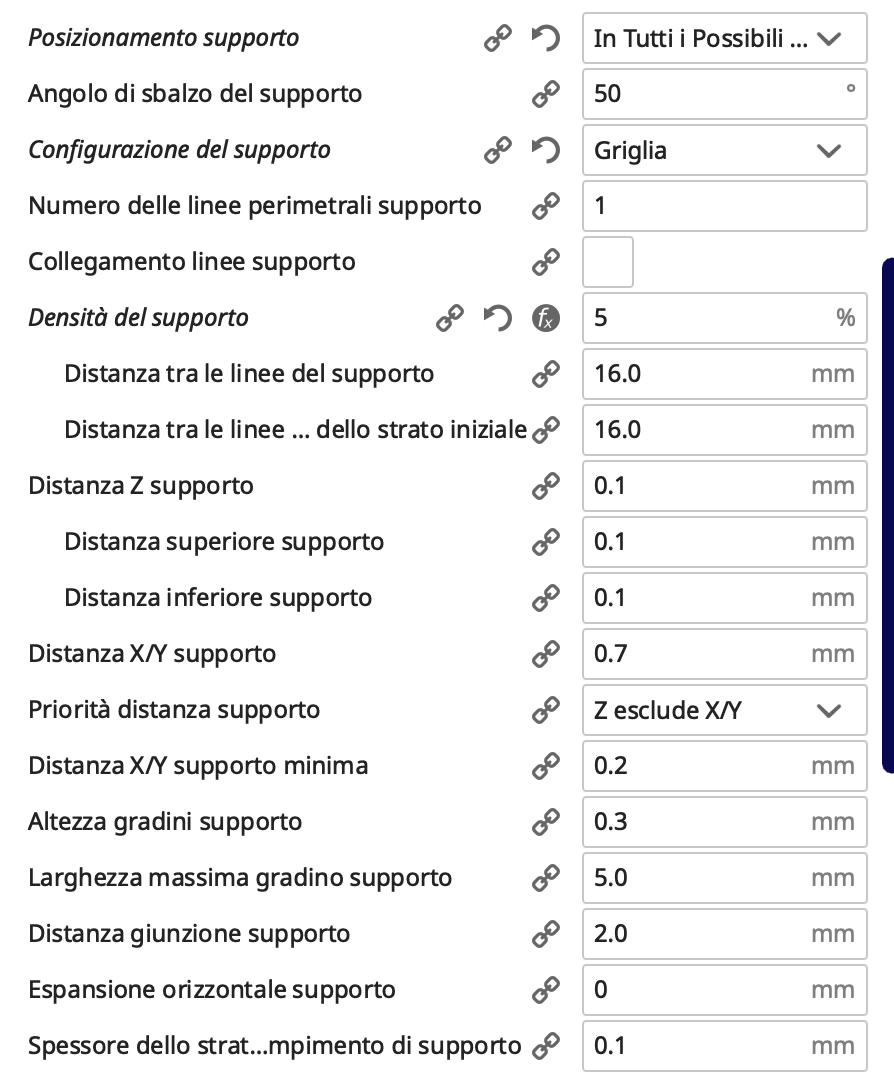The image size is (894, 1074).
Task: Revert Densità del supporto using undo arrow
Action: (497, 319)
